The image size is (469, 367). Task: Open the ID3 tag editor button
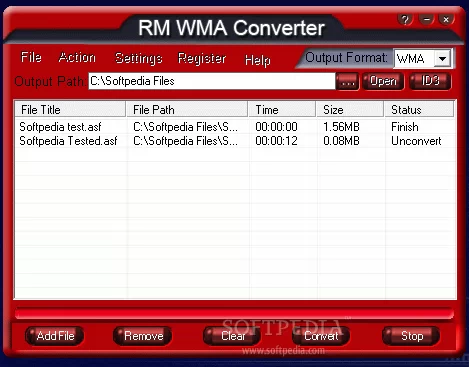click(x=430, y=81)
